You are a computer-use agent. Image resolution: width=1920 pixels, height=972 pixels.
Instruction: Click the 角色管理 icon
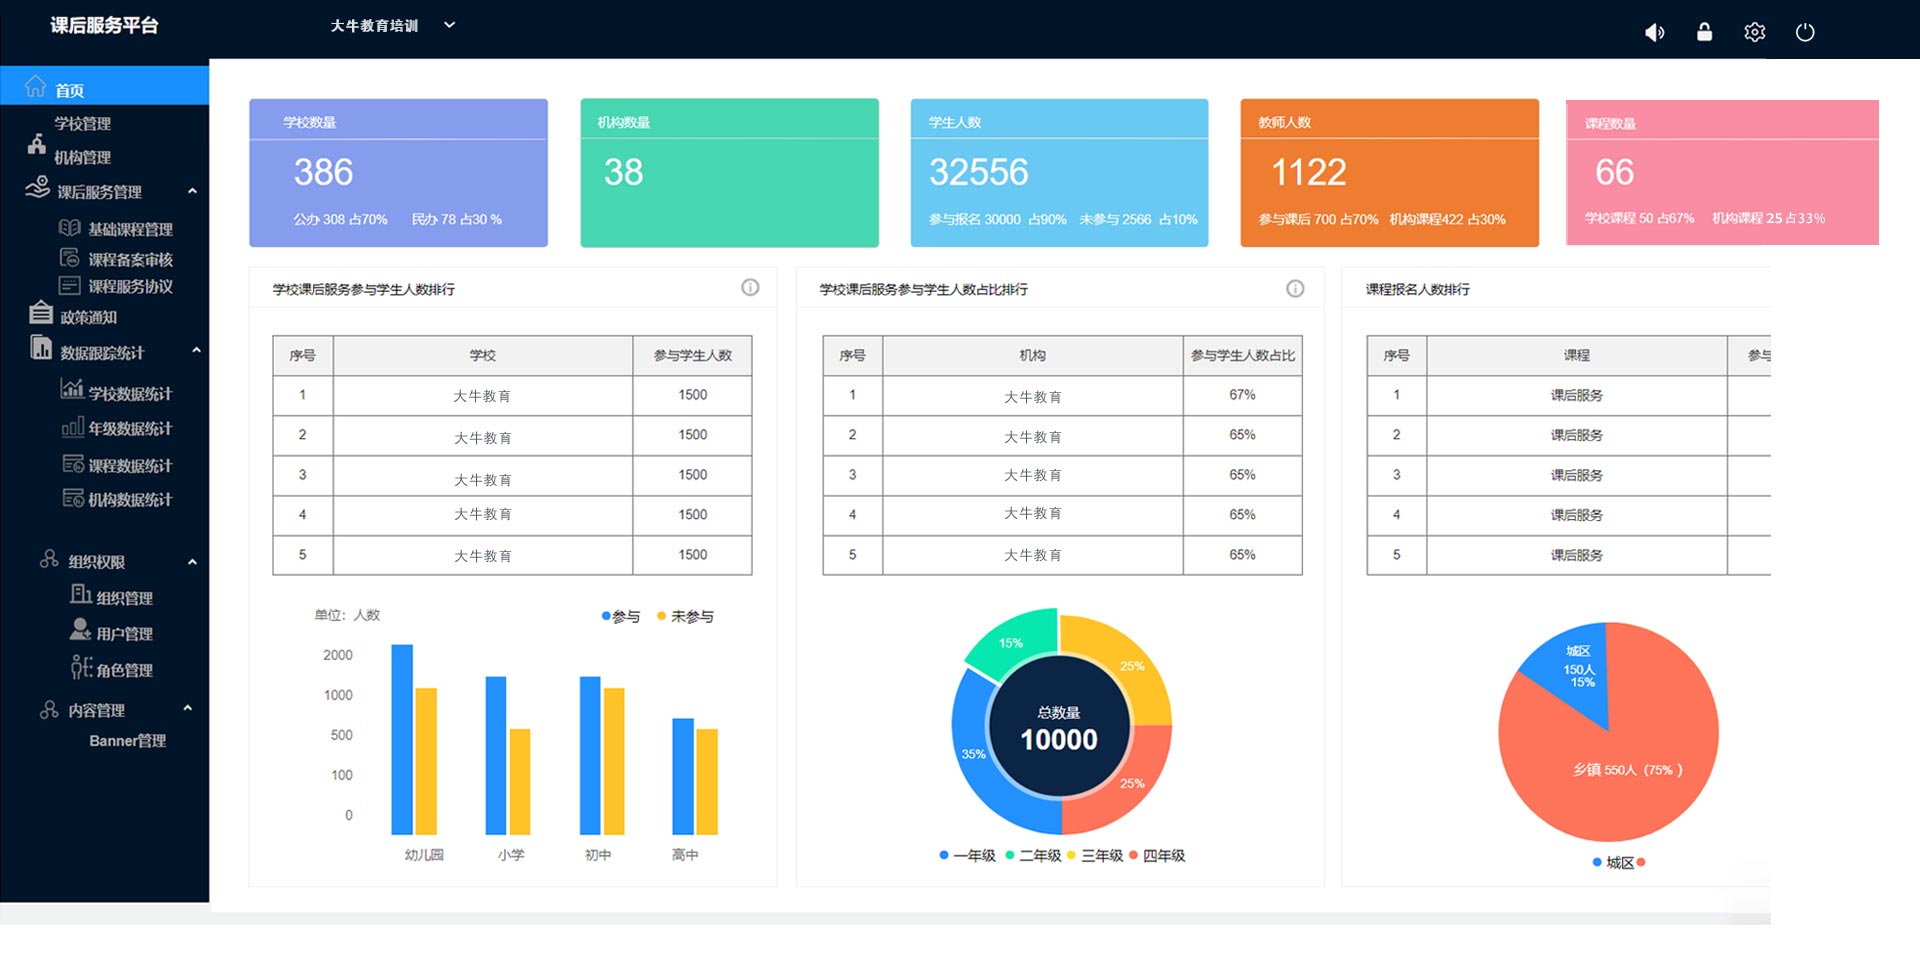(x=81, y=667)
